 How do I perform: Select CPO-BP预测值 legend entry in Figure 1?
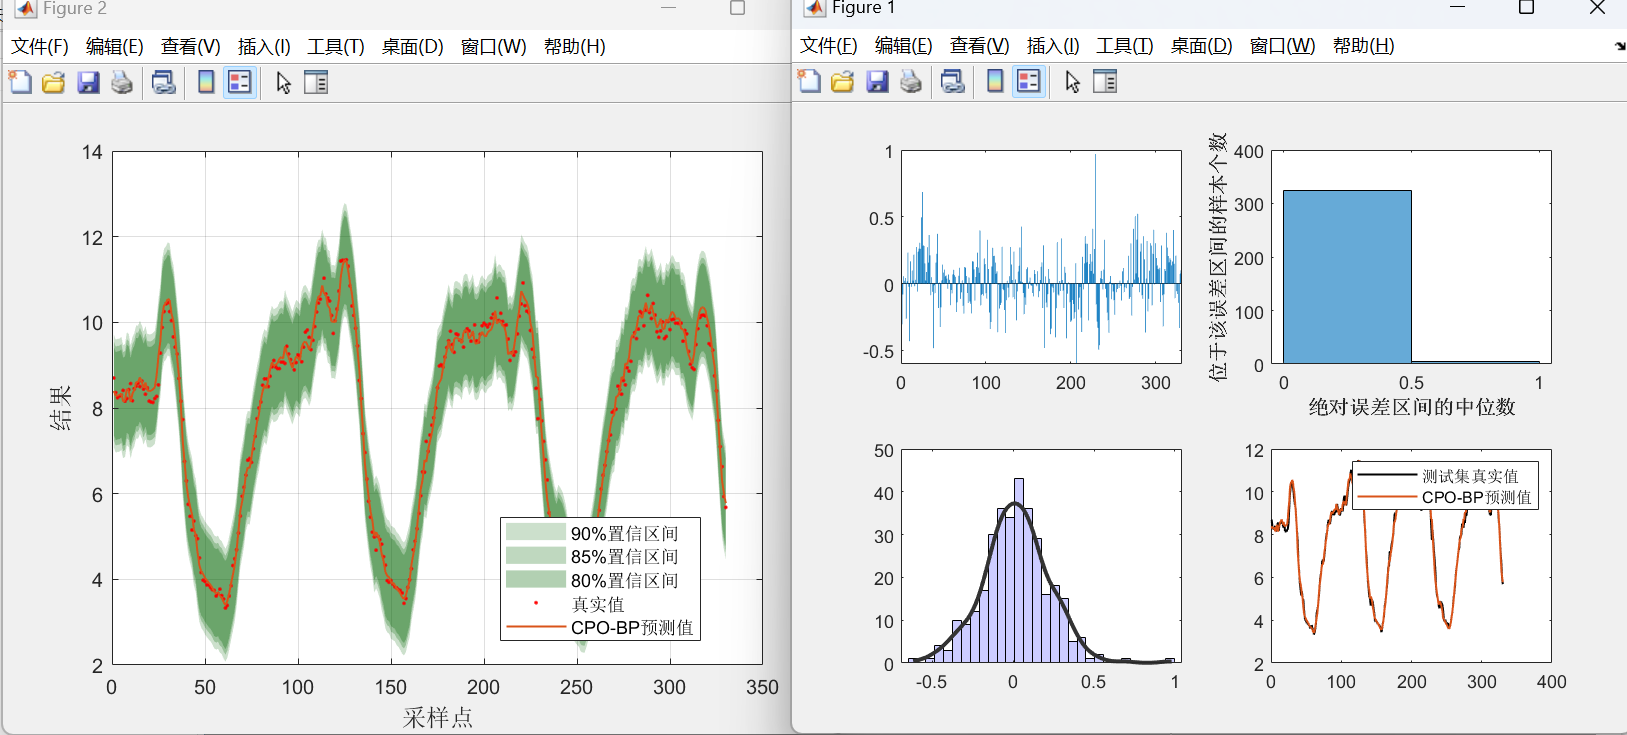point(1477,497)
